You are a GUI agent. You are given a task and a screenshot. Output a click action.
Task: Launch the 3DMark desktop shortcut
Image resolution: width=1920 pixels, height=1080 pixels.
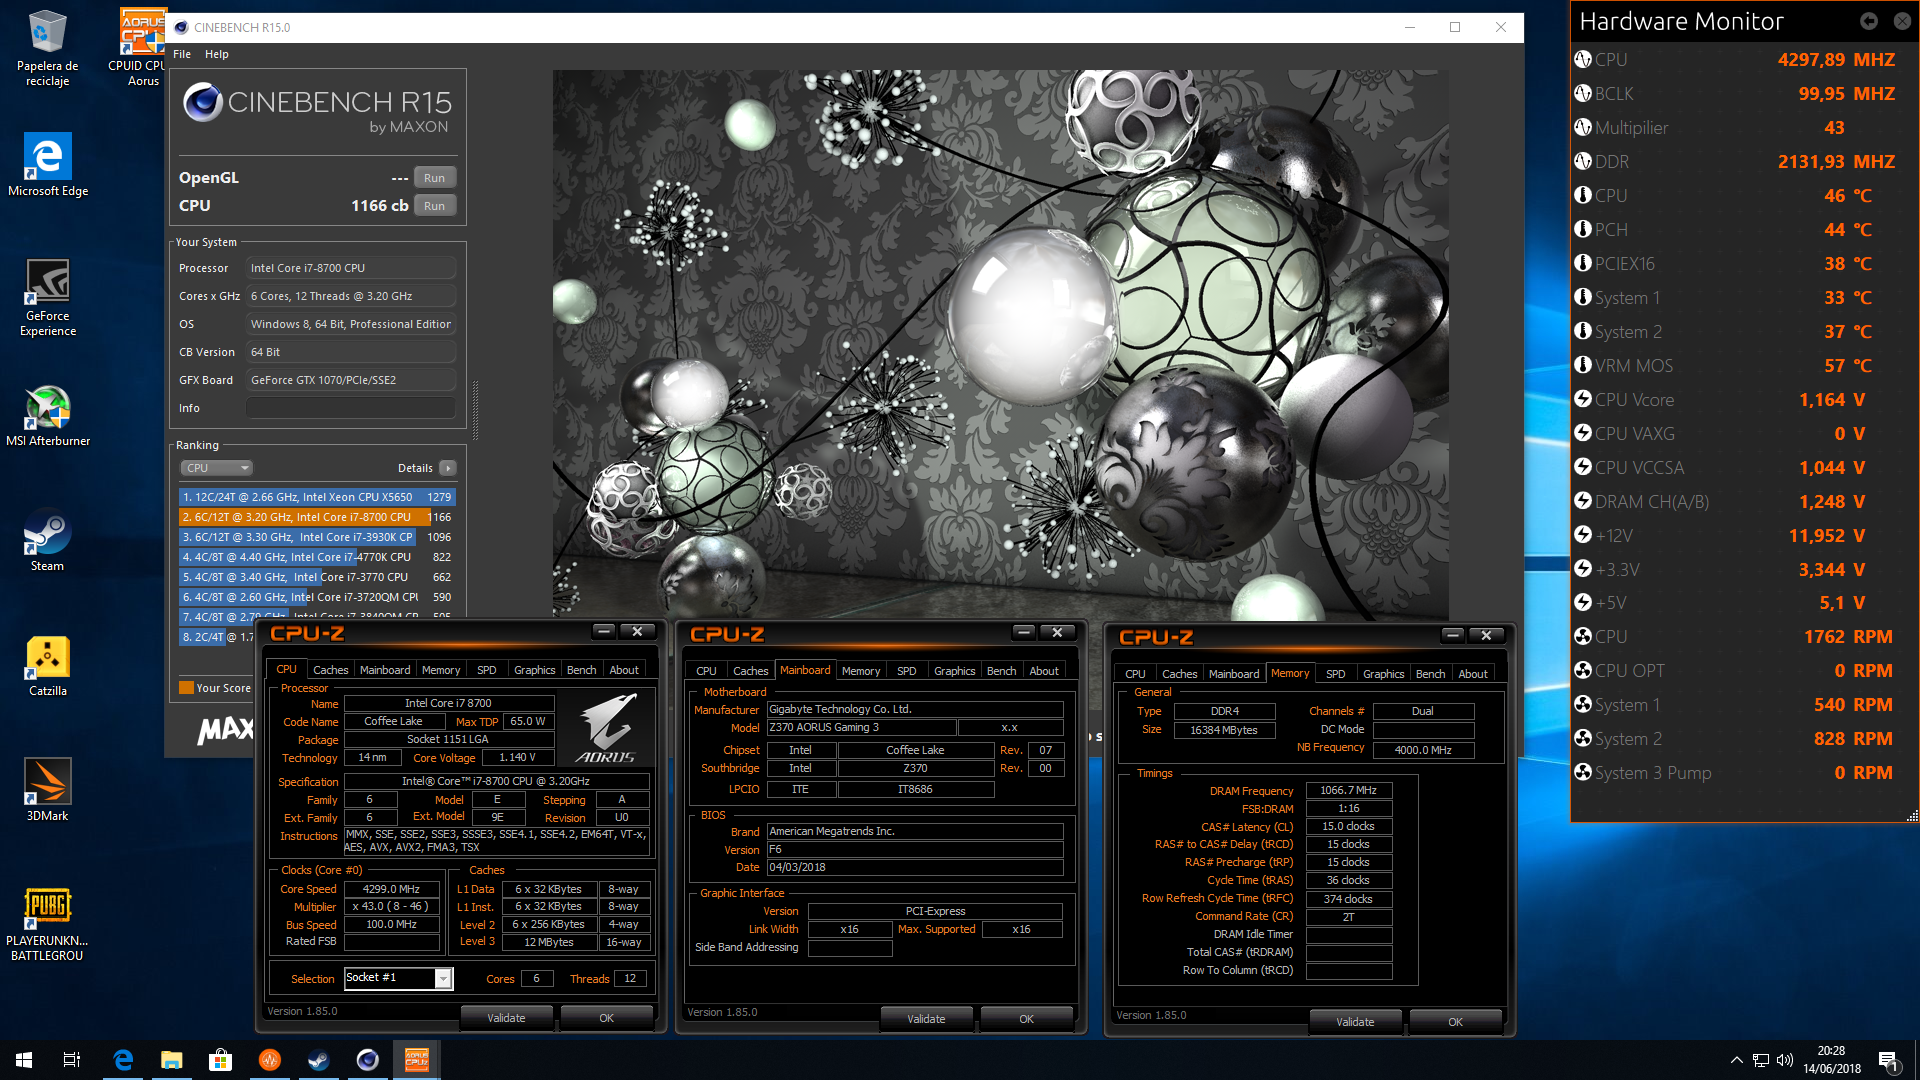[47, 790]
